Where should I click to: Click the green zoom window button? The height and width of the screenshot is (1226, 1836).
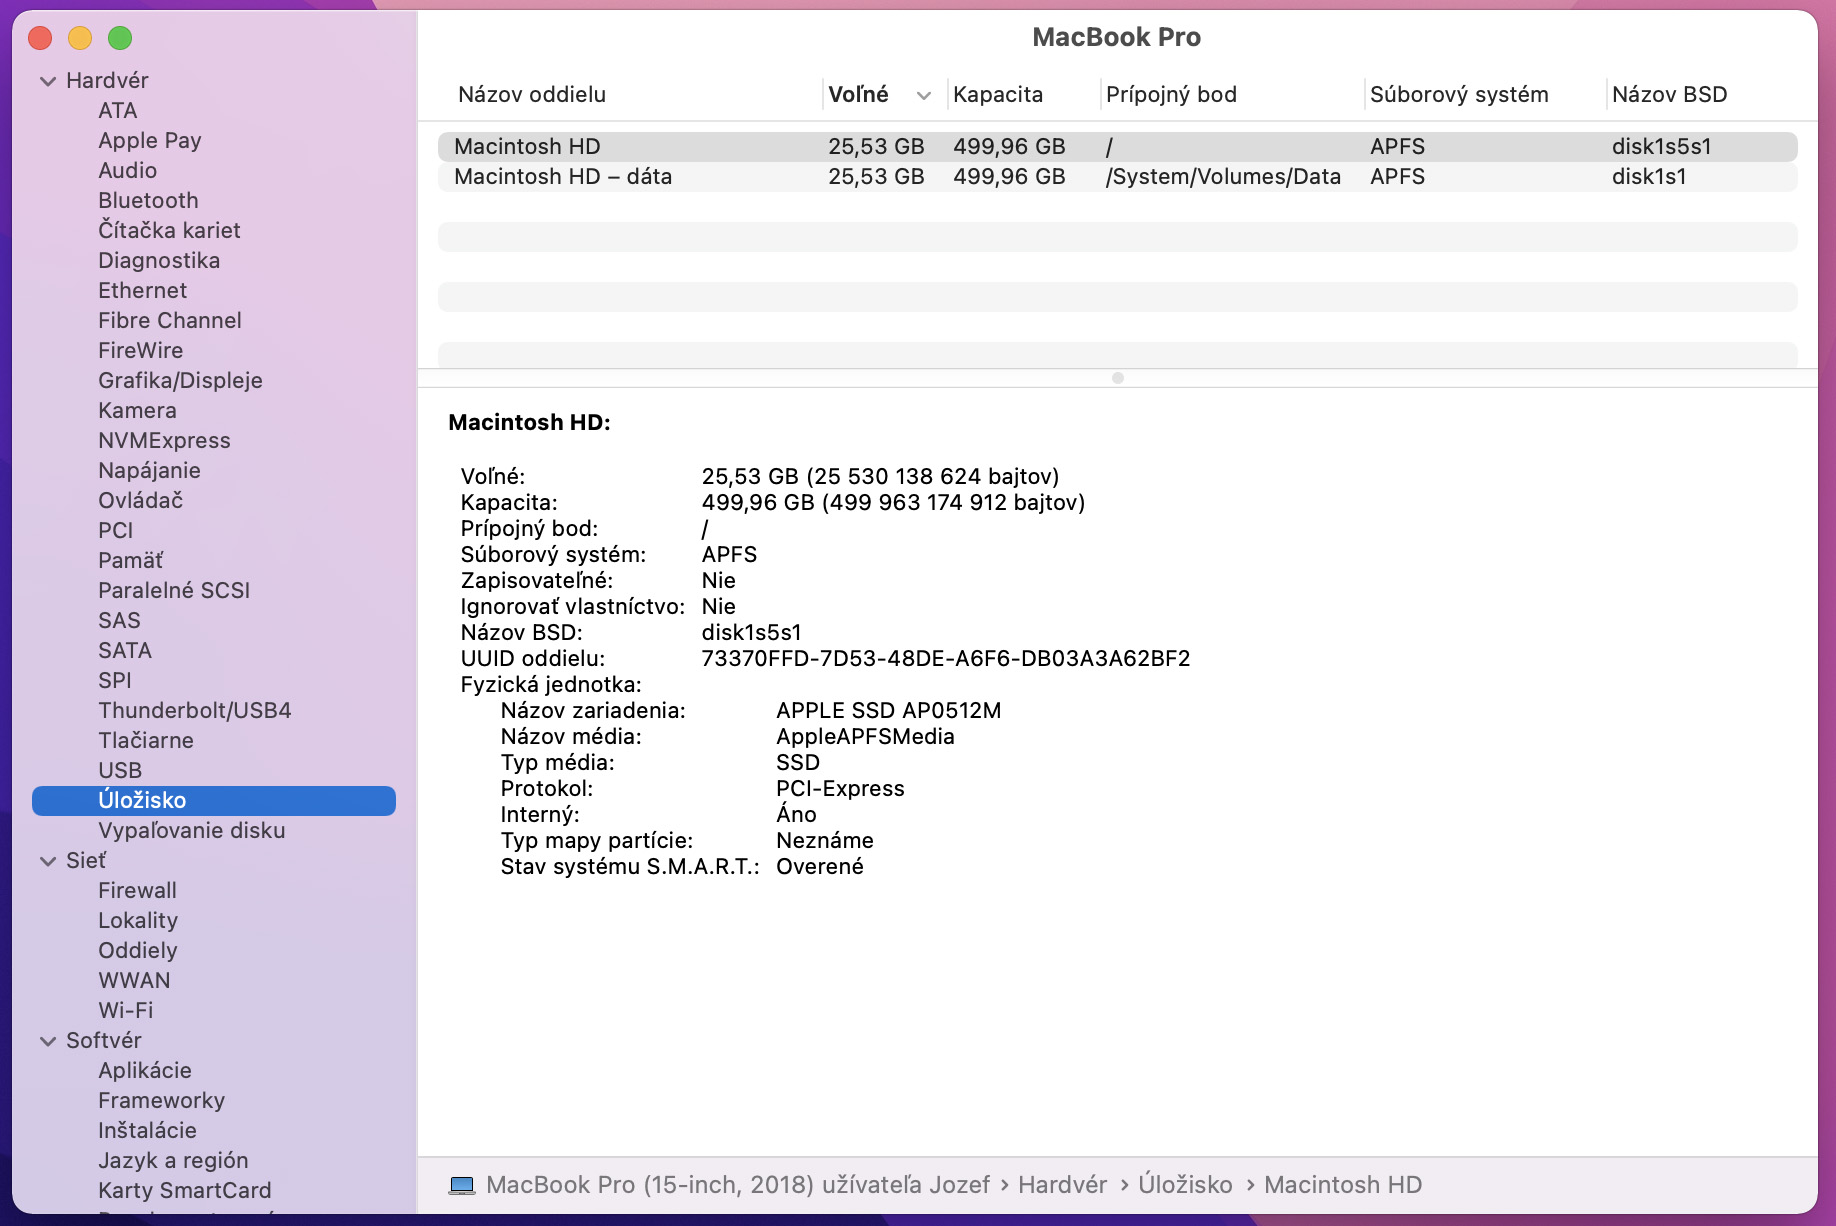[120, 38]
